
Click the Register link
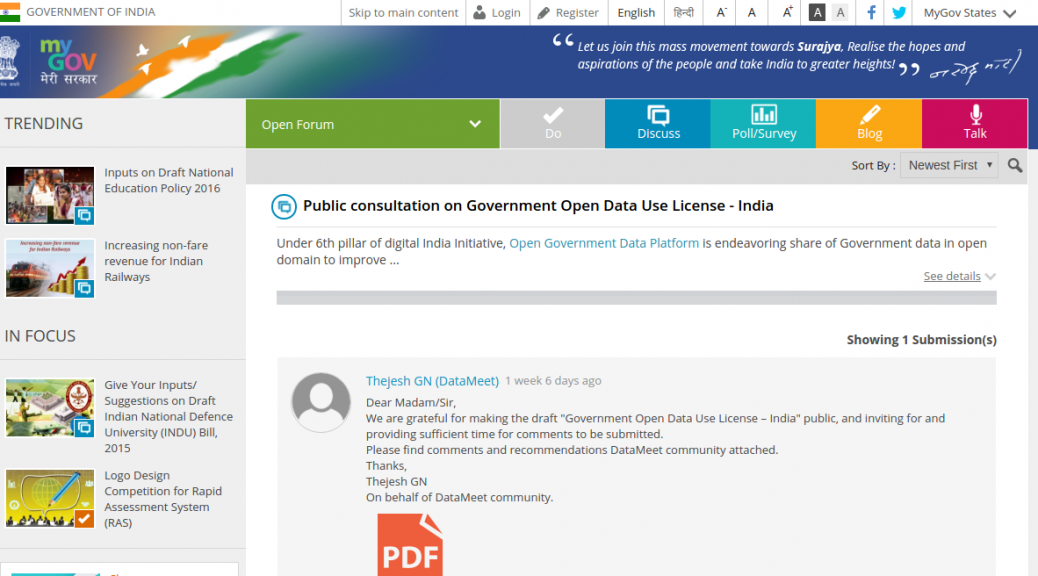point(568,13)
